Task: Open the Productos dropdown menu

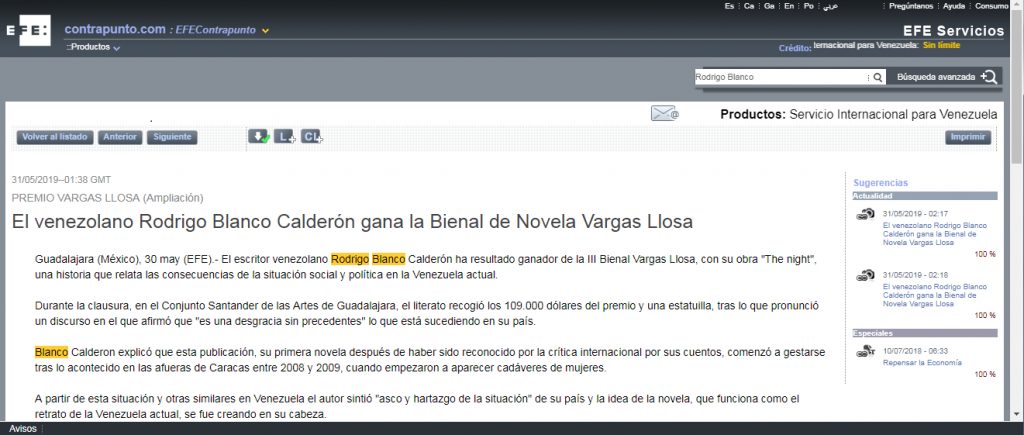Action: coord(116,48)
